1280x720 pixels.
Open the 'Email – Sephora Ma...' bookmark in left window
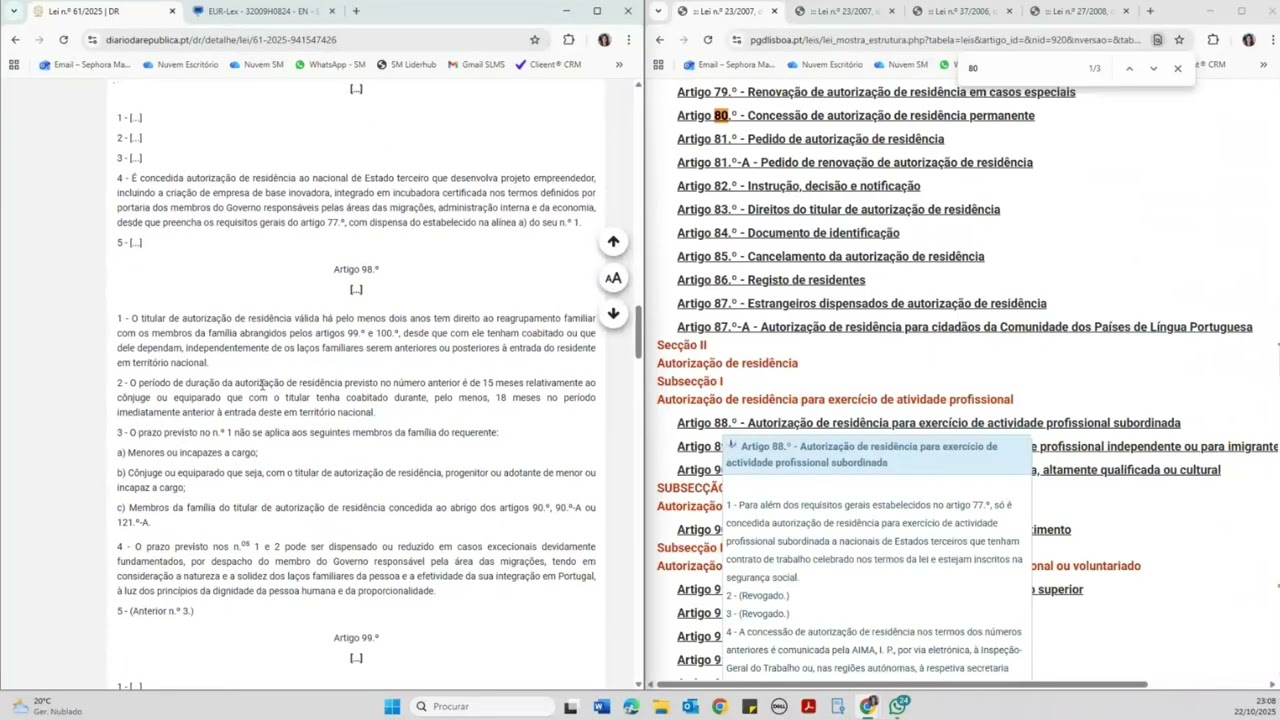click(x=85, y=65)
